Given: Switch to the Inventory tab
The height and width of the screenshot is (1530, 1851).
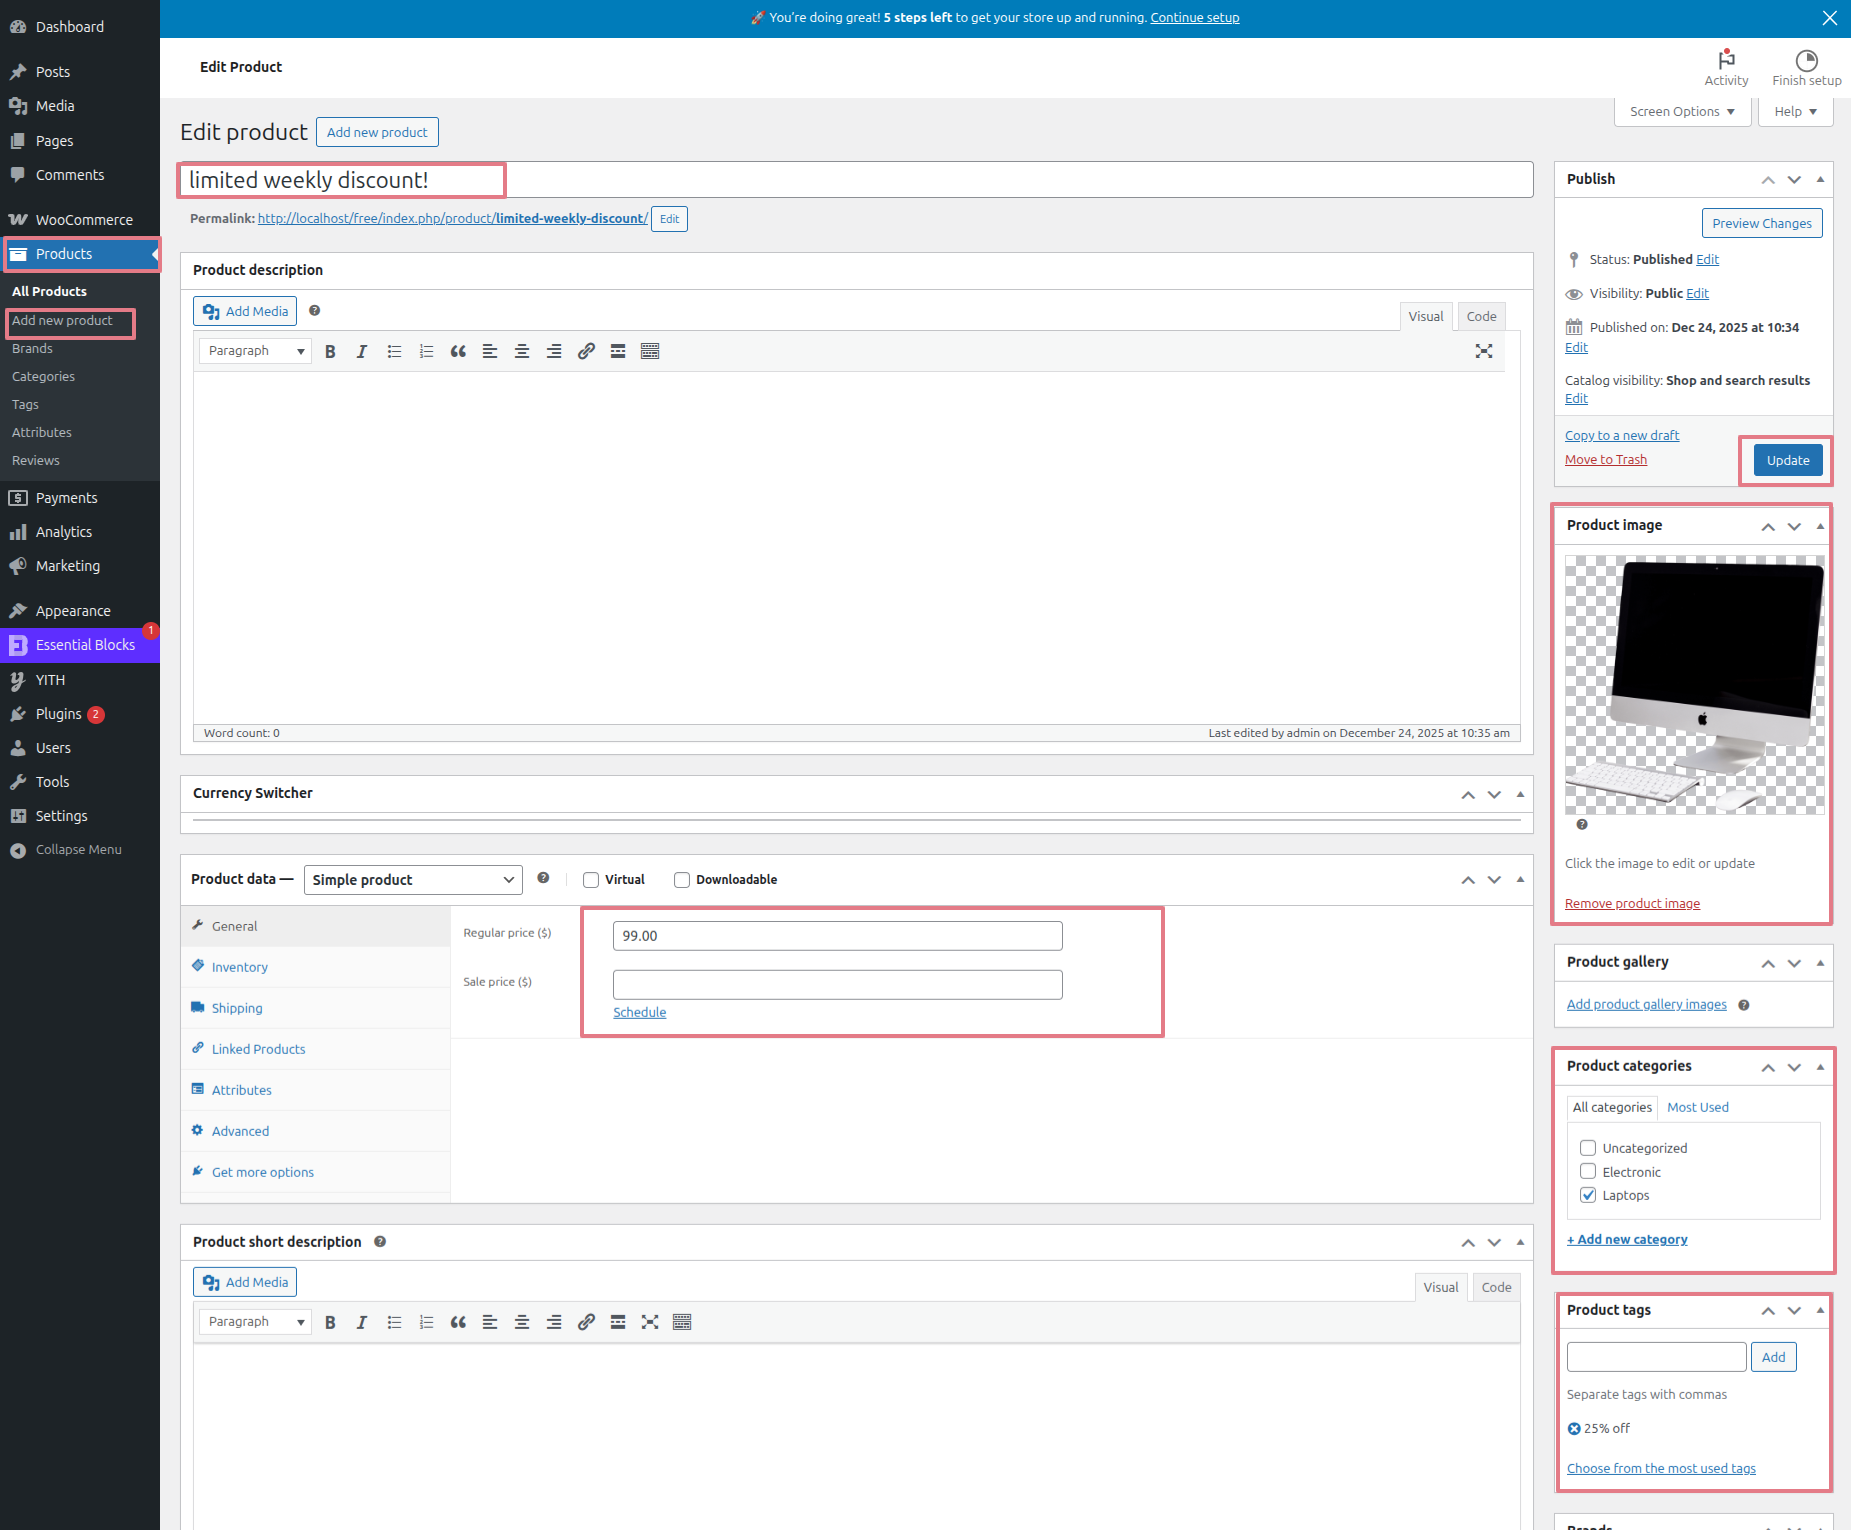Looking at the screenshot, I should pyautogui.click(x=240, y=967).
